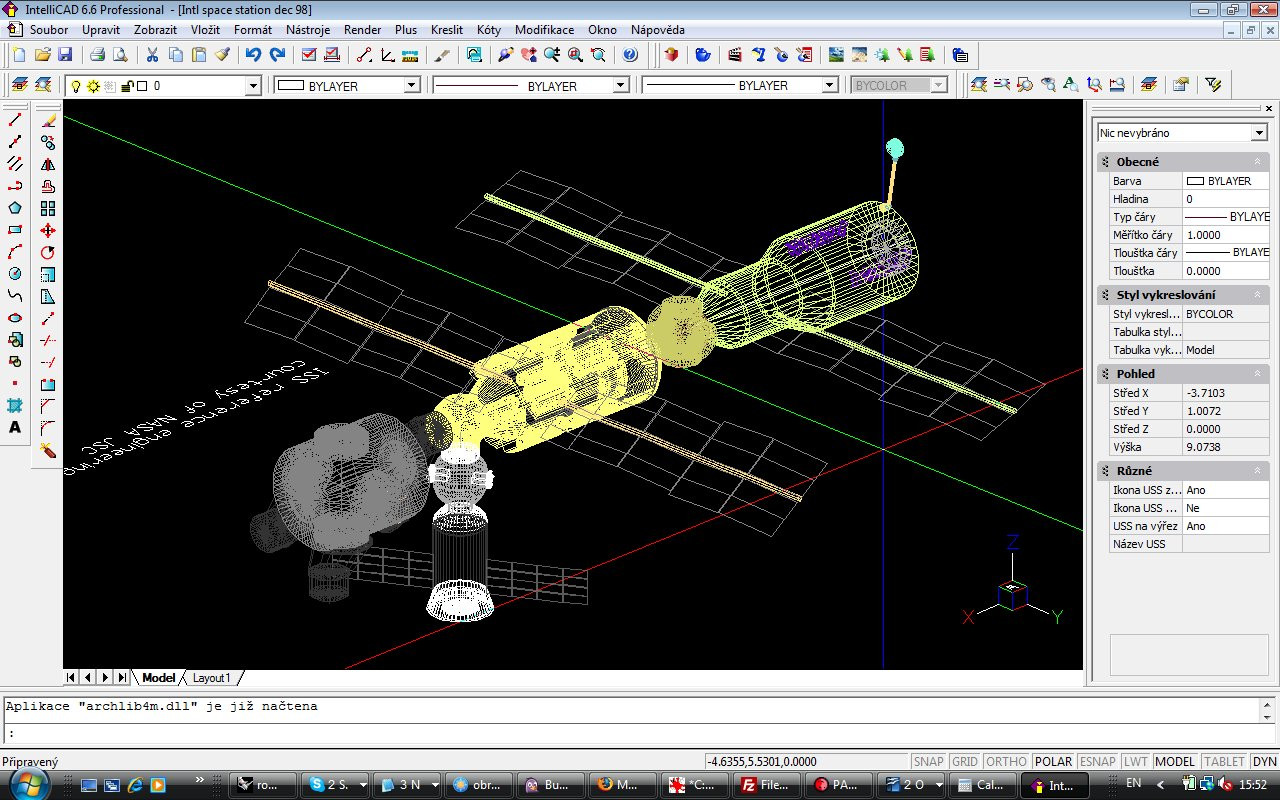
Task: Click the POLAR button in status bar
Action: coord(1053,762)
